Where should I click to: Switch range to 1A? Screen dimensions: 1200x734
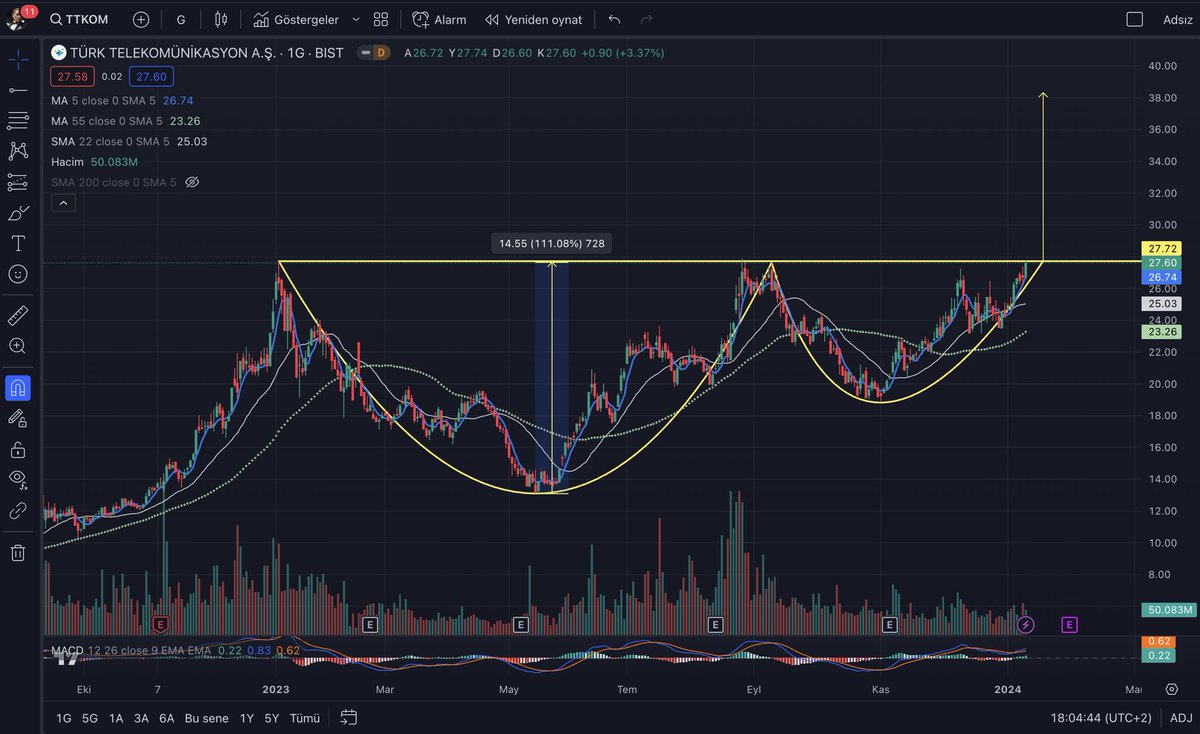point(116,718)
